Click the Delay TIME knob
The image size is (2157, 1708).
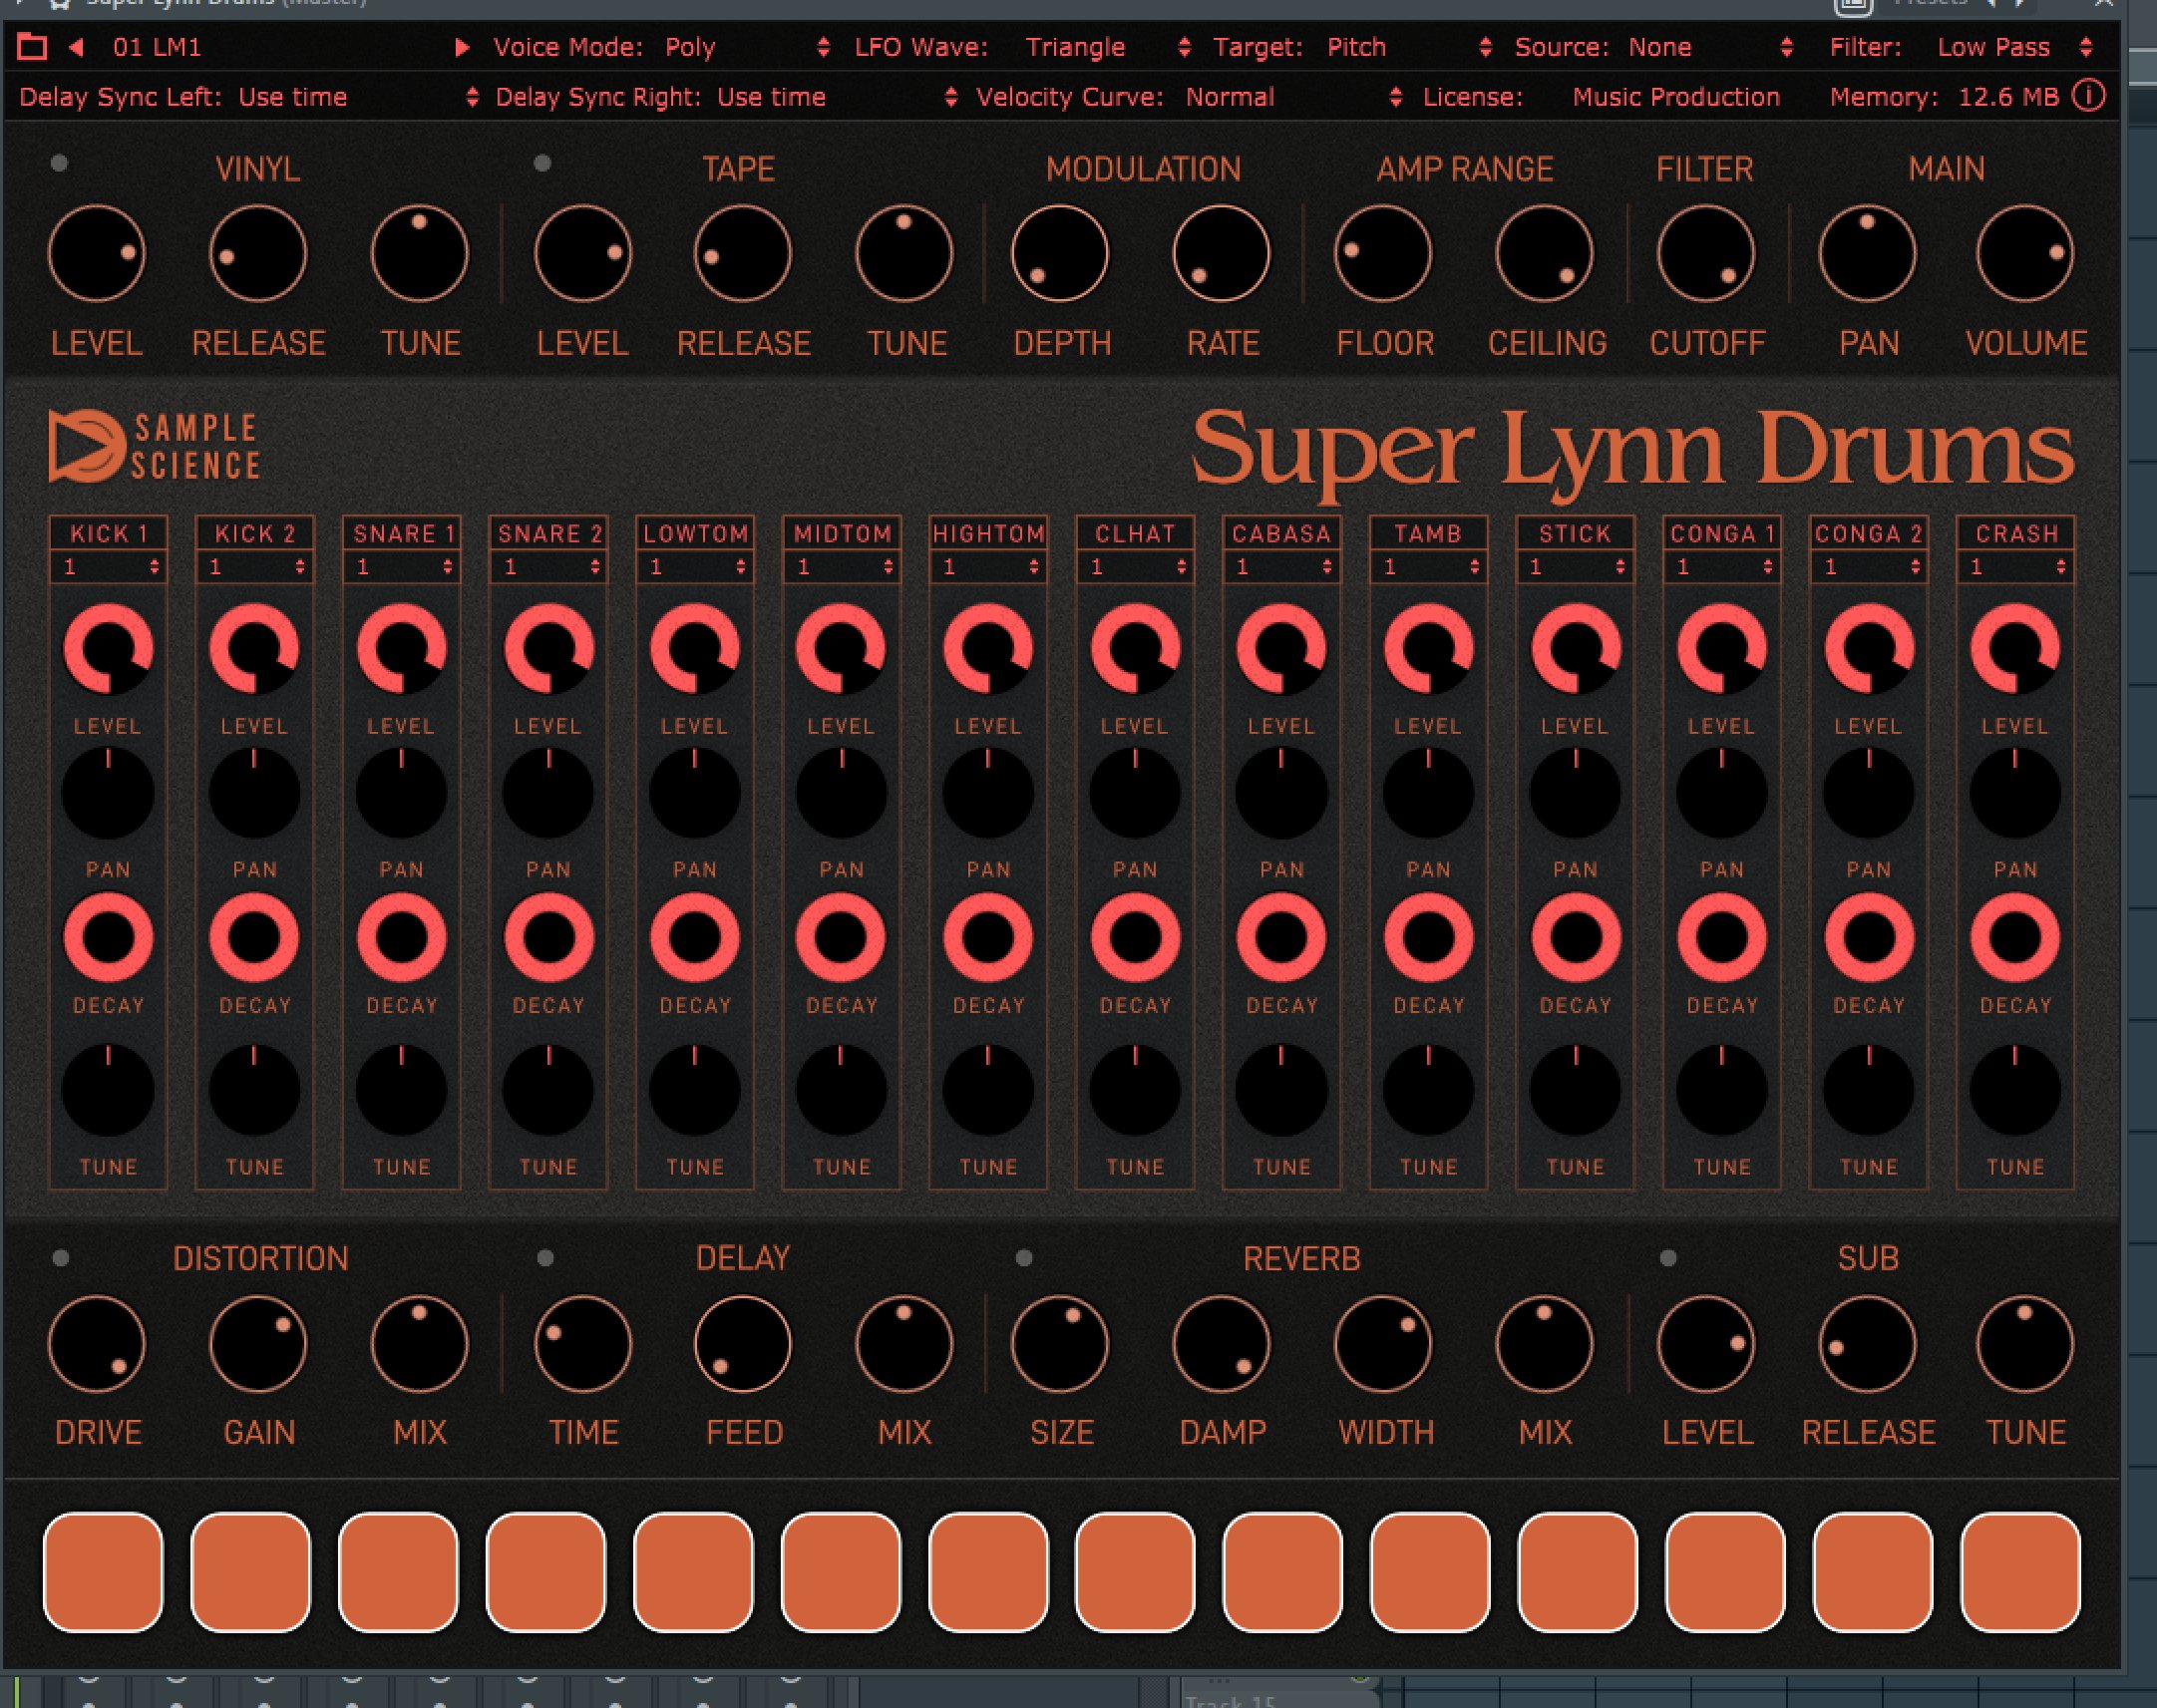(582, 1344)
